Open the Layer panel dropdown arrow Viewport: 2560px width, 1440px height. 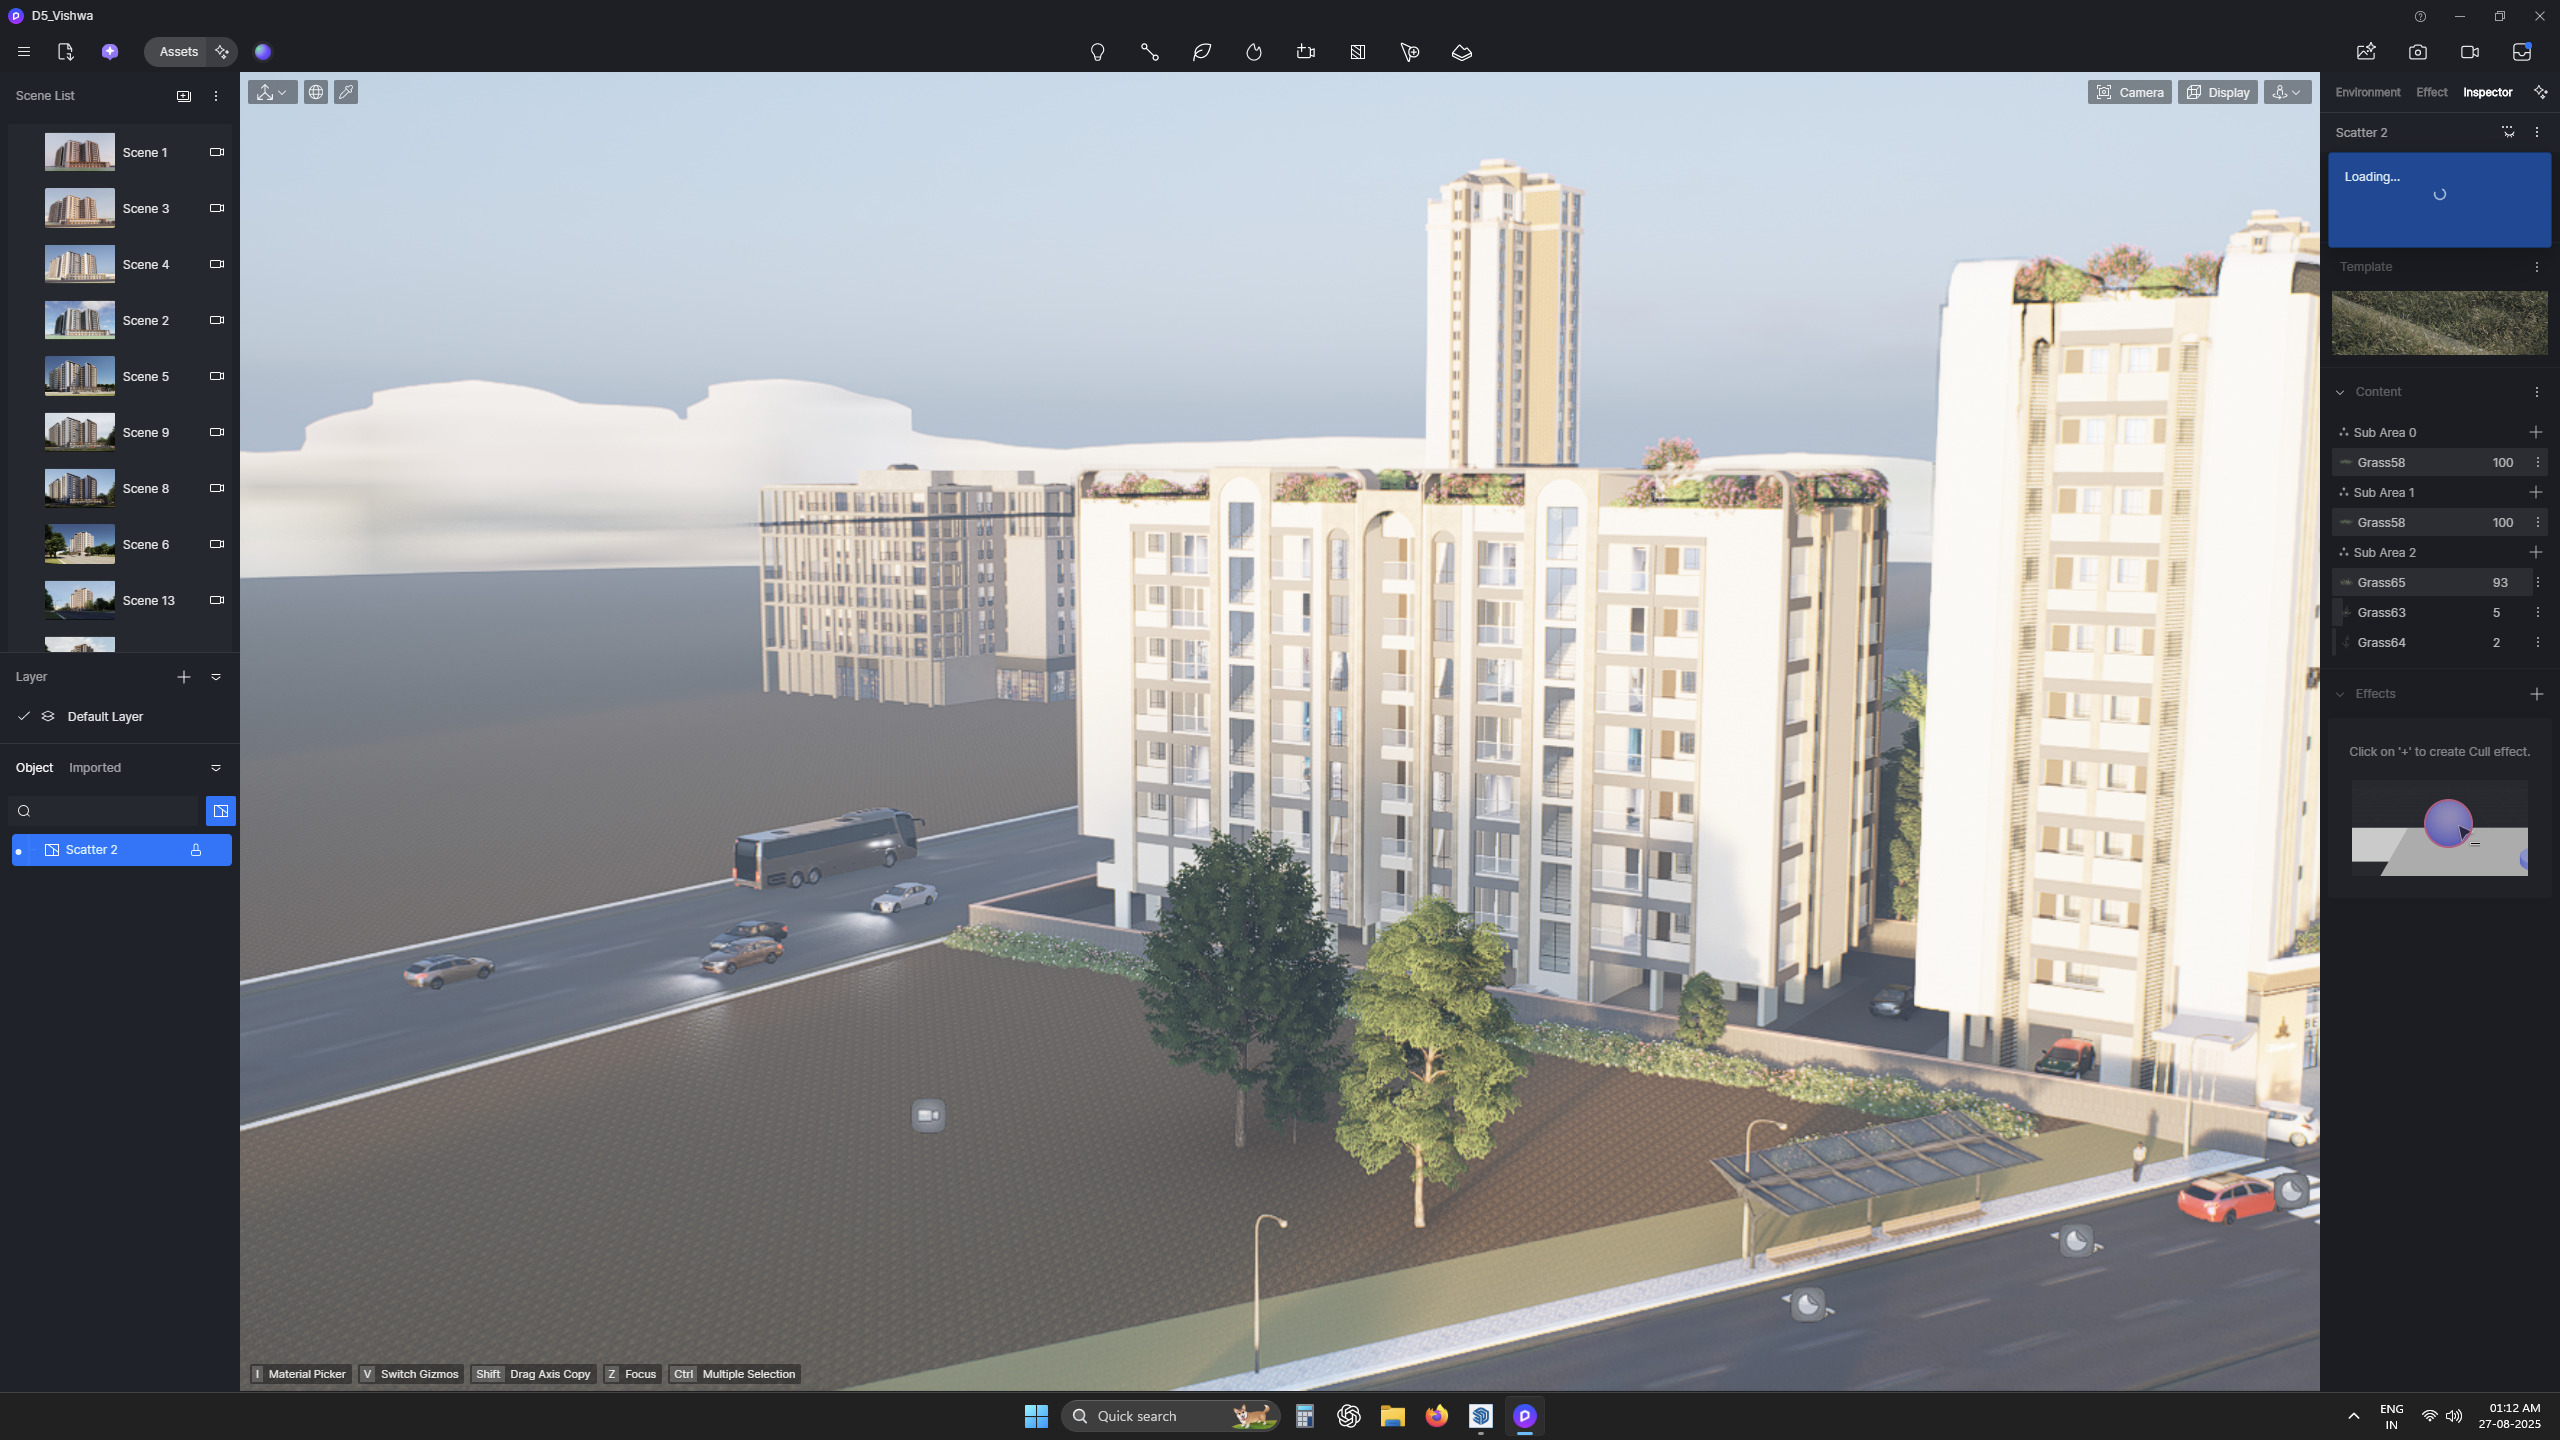[216, 677]
